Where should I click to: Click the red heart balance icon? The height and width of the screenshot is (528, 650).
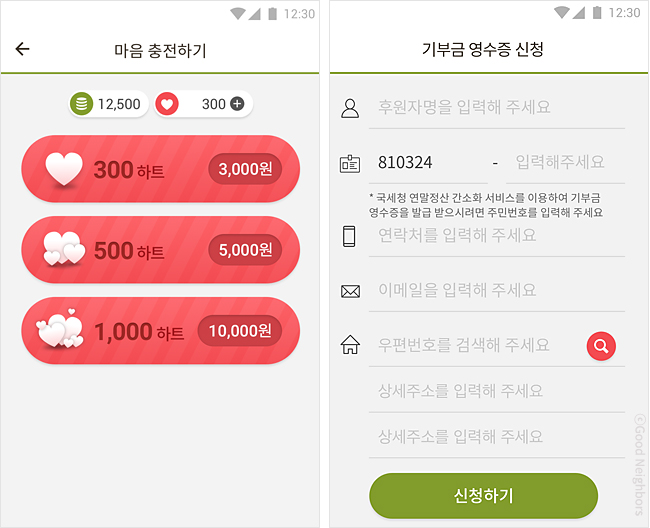167,104
